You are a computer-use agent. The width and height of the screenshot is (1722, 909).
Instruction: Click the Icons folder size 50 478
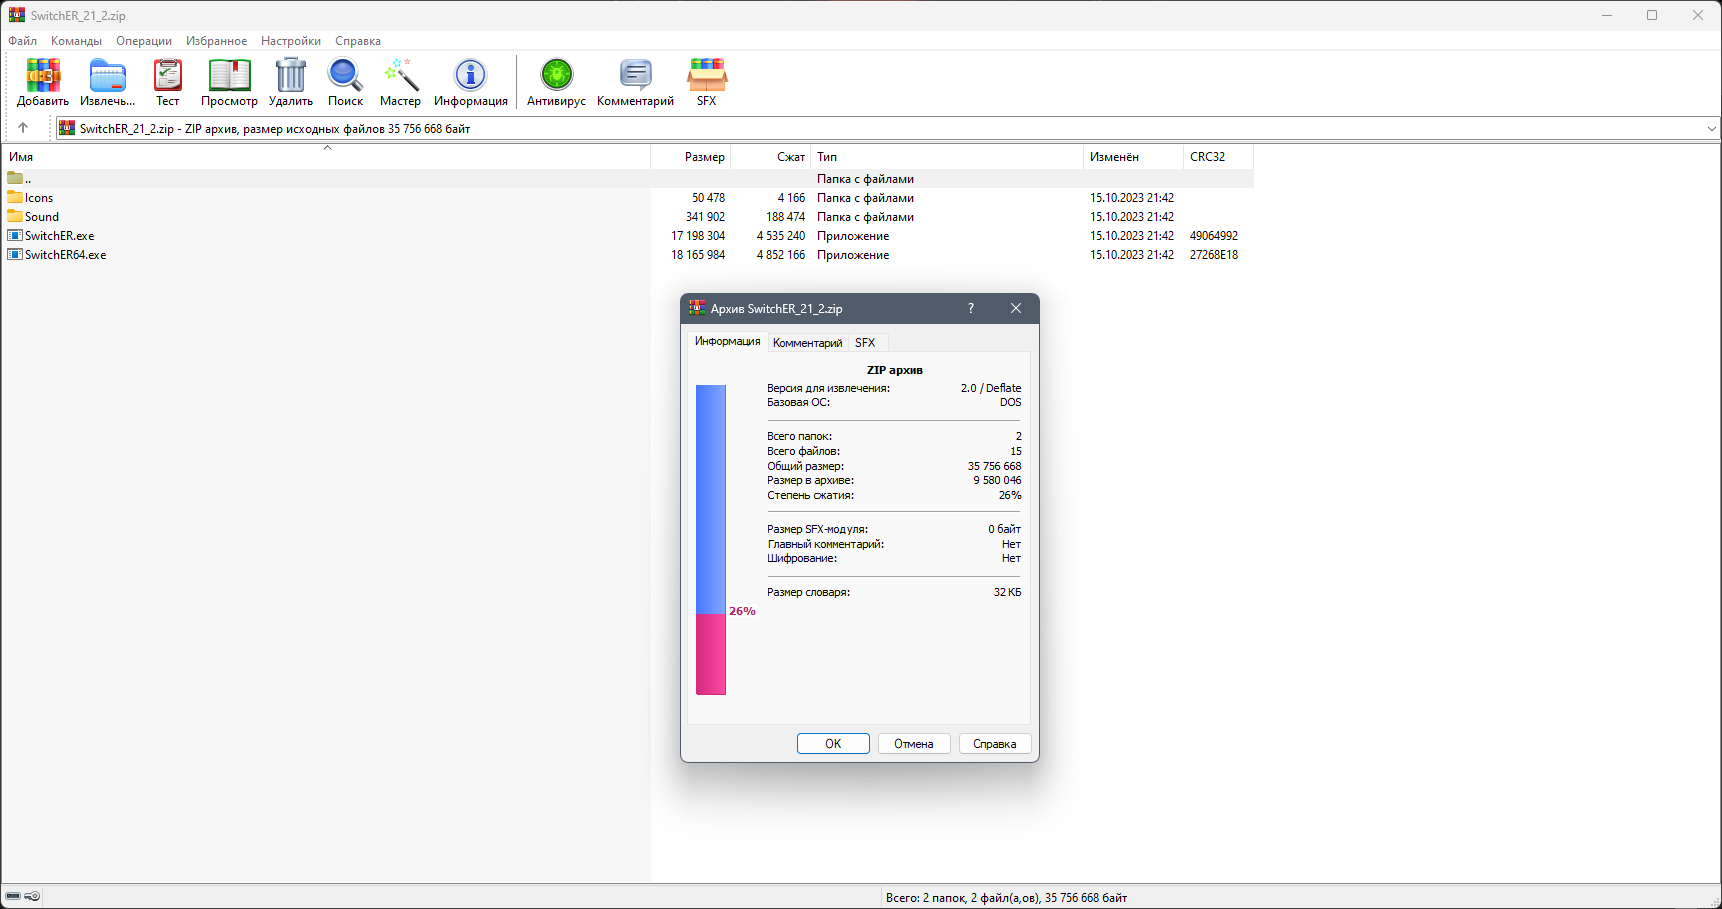pos(709,198)
